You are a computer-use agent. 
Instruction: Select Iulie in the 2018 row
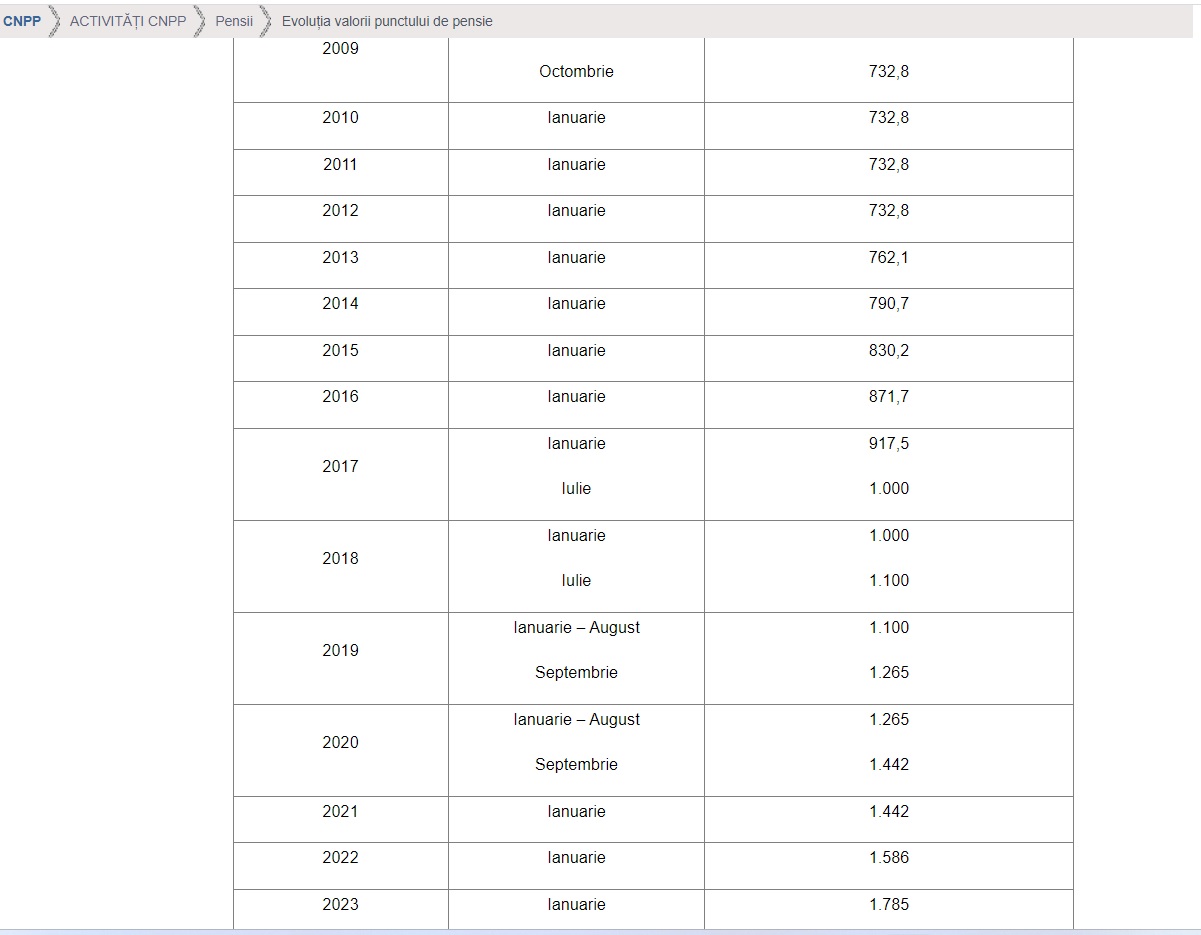[x=576, y=581]
